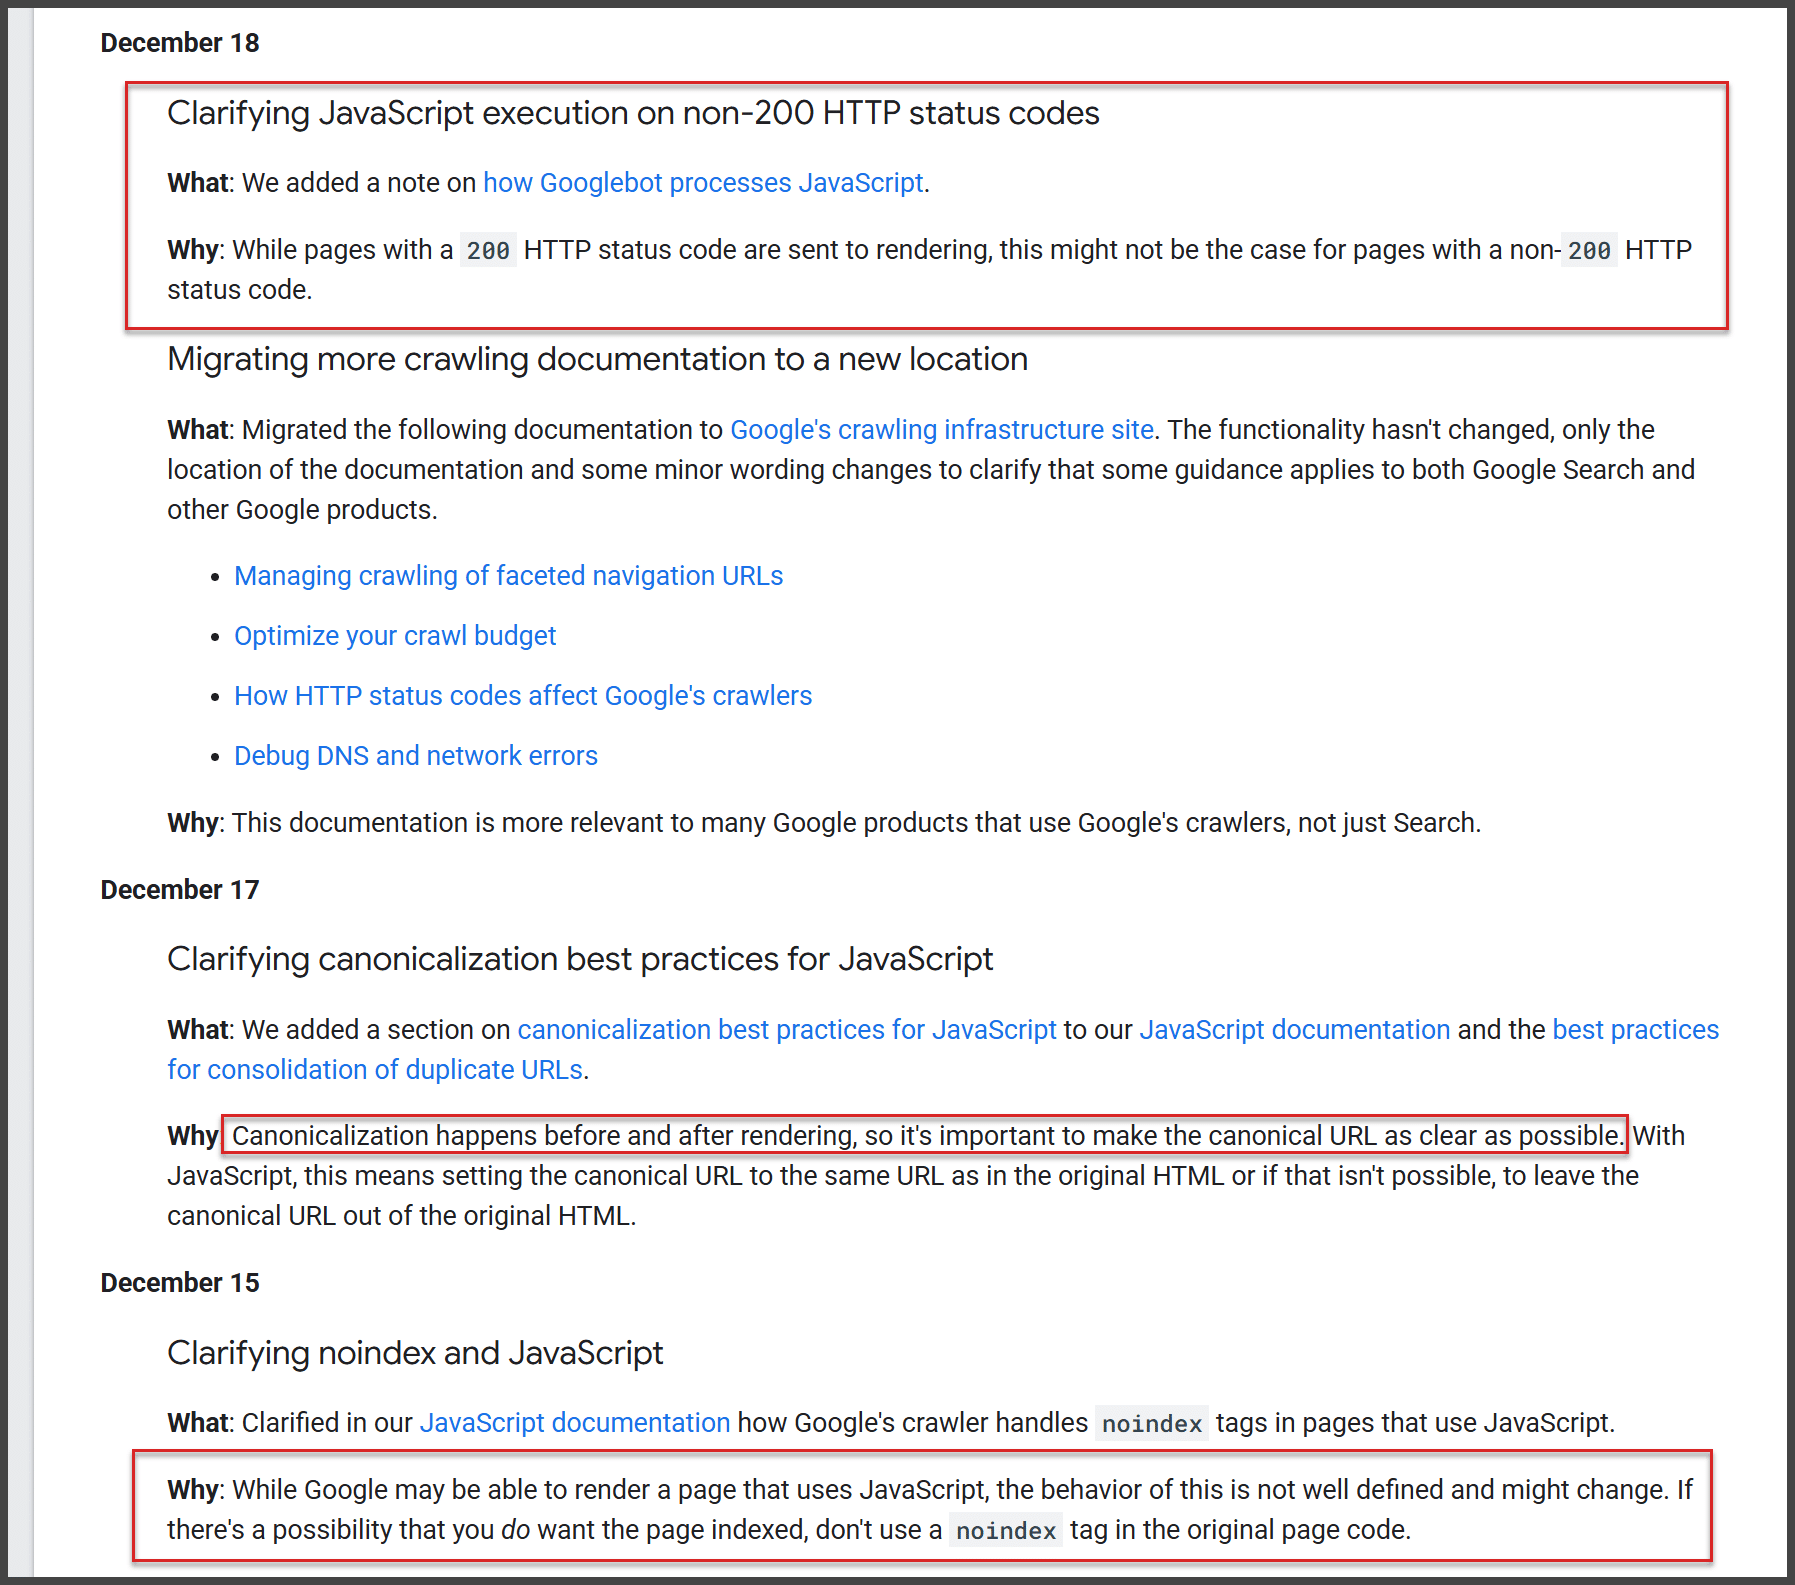Viewport: 1795px width, 1585px height.
Task: Click the 'December 15' date heading
Action: 180,1283
